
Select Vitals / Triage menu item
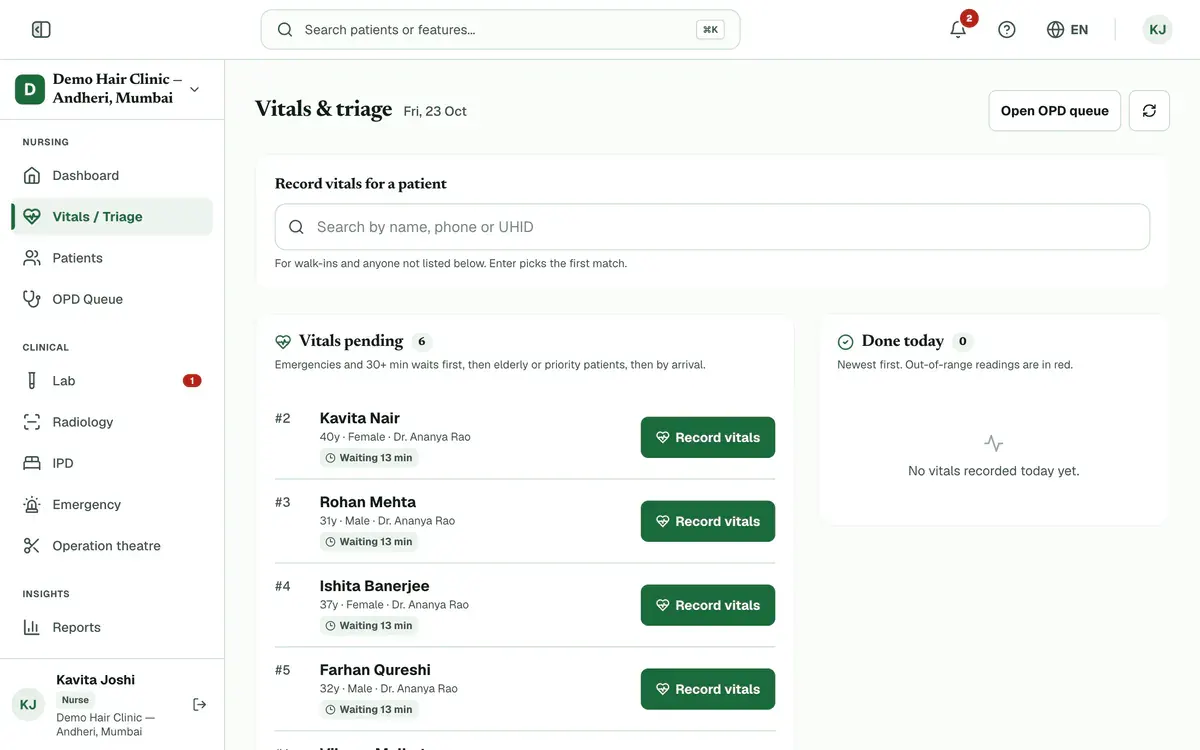tap(112, 217)
